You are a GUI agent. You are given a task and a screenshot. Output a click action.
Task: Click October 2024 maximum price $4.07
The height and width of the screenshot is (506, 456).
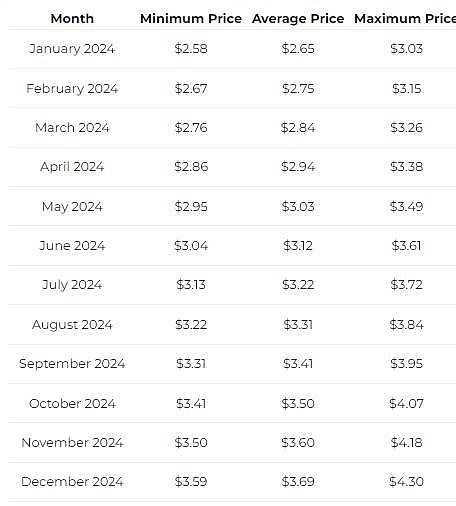click(x=407, y=404)
